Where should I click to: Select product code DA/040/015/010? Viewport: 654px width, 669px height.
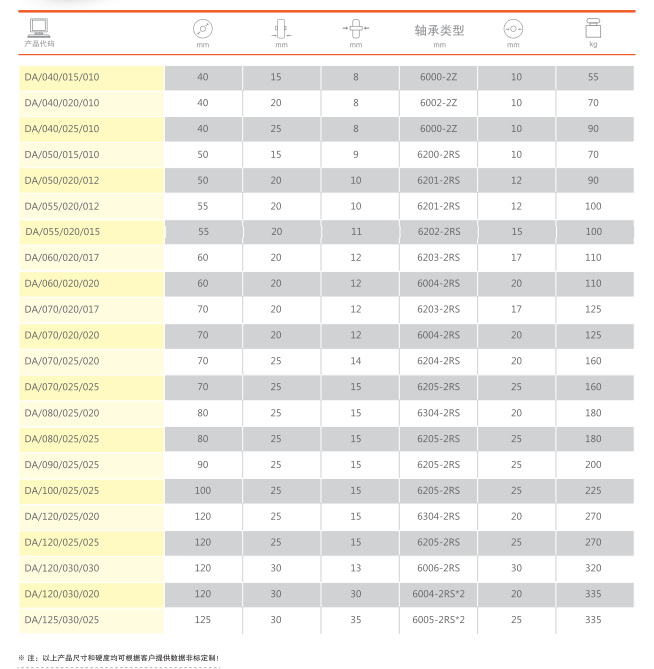[x=62, y=77]
